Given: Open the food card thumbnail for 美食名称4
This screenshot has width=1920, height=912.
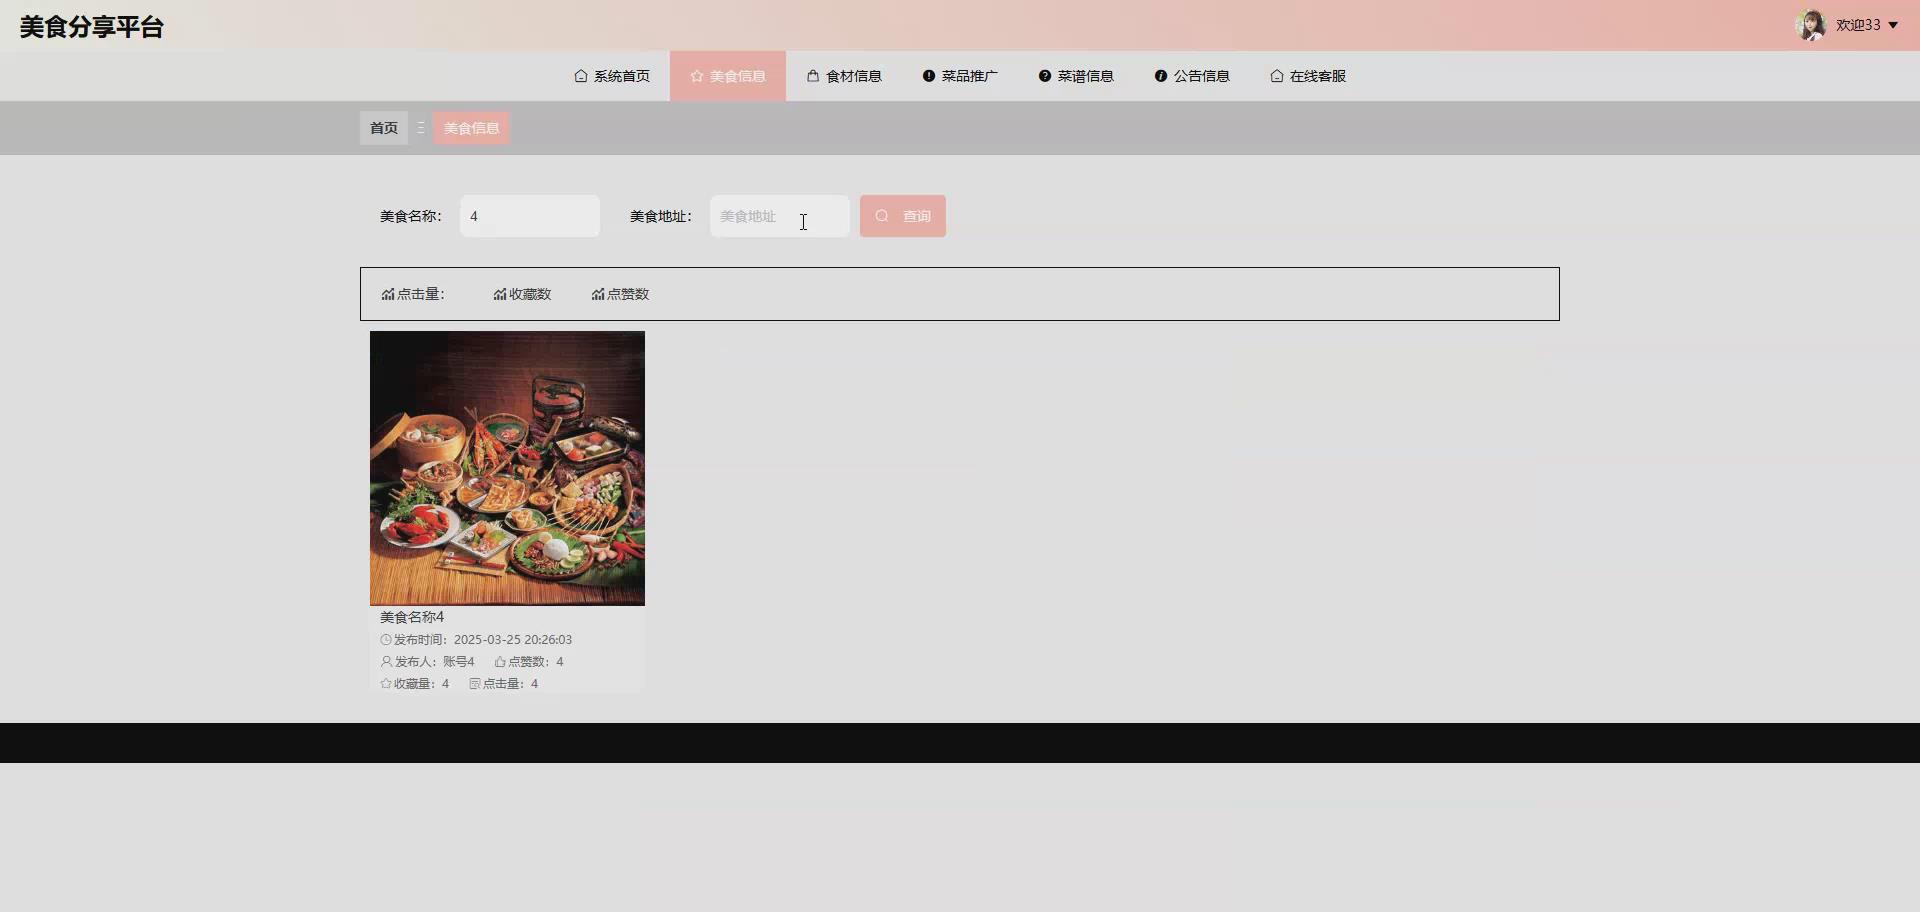Looking at the screenshot, I should [x=507, y=467].
